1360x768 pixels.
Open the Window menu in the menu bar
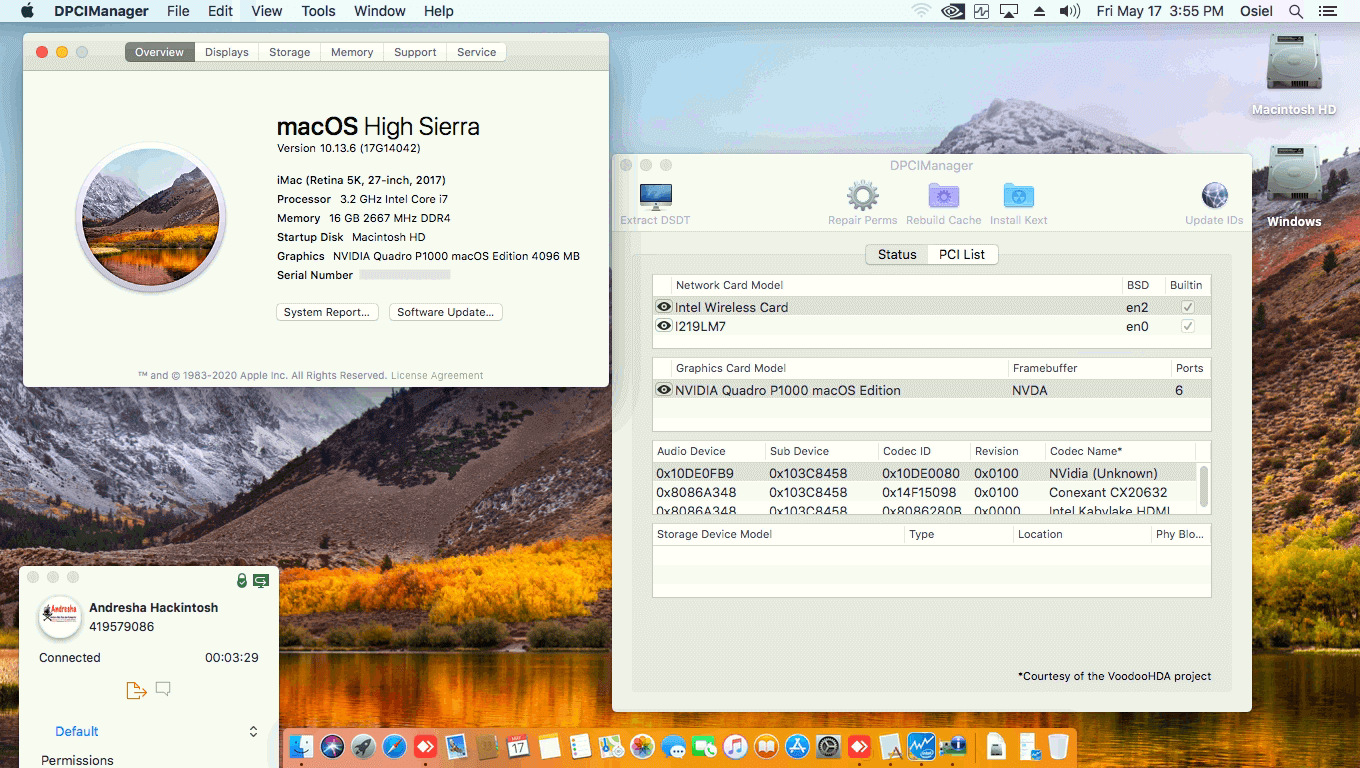379,11
